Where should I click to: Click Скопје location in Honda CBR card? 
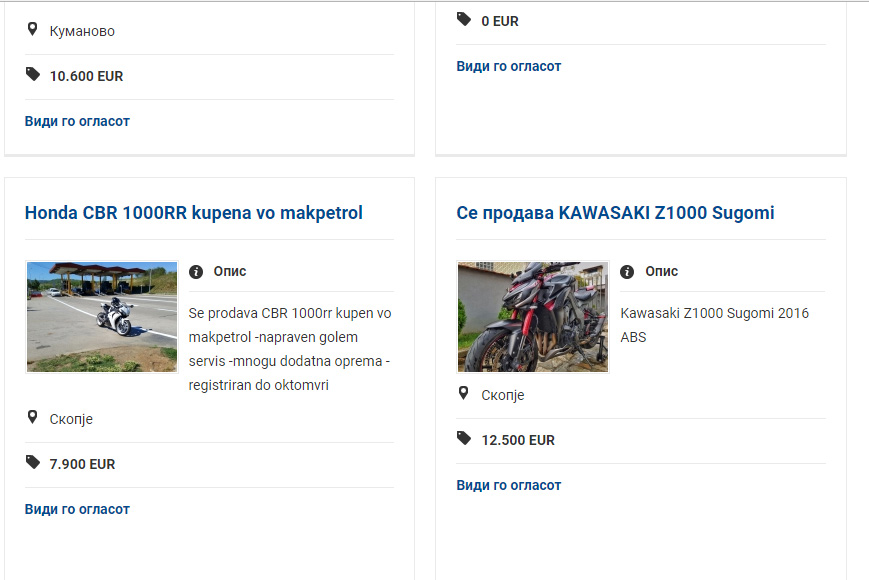[71, 419]
